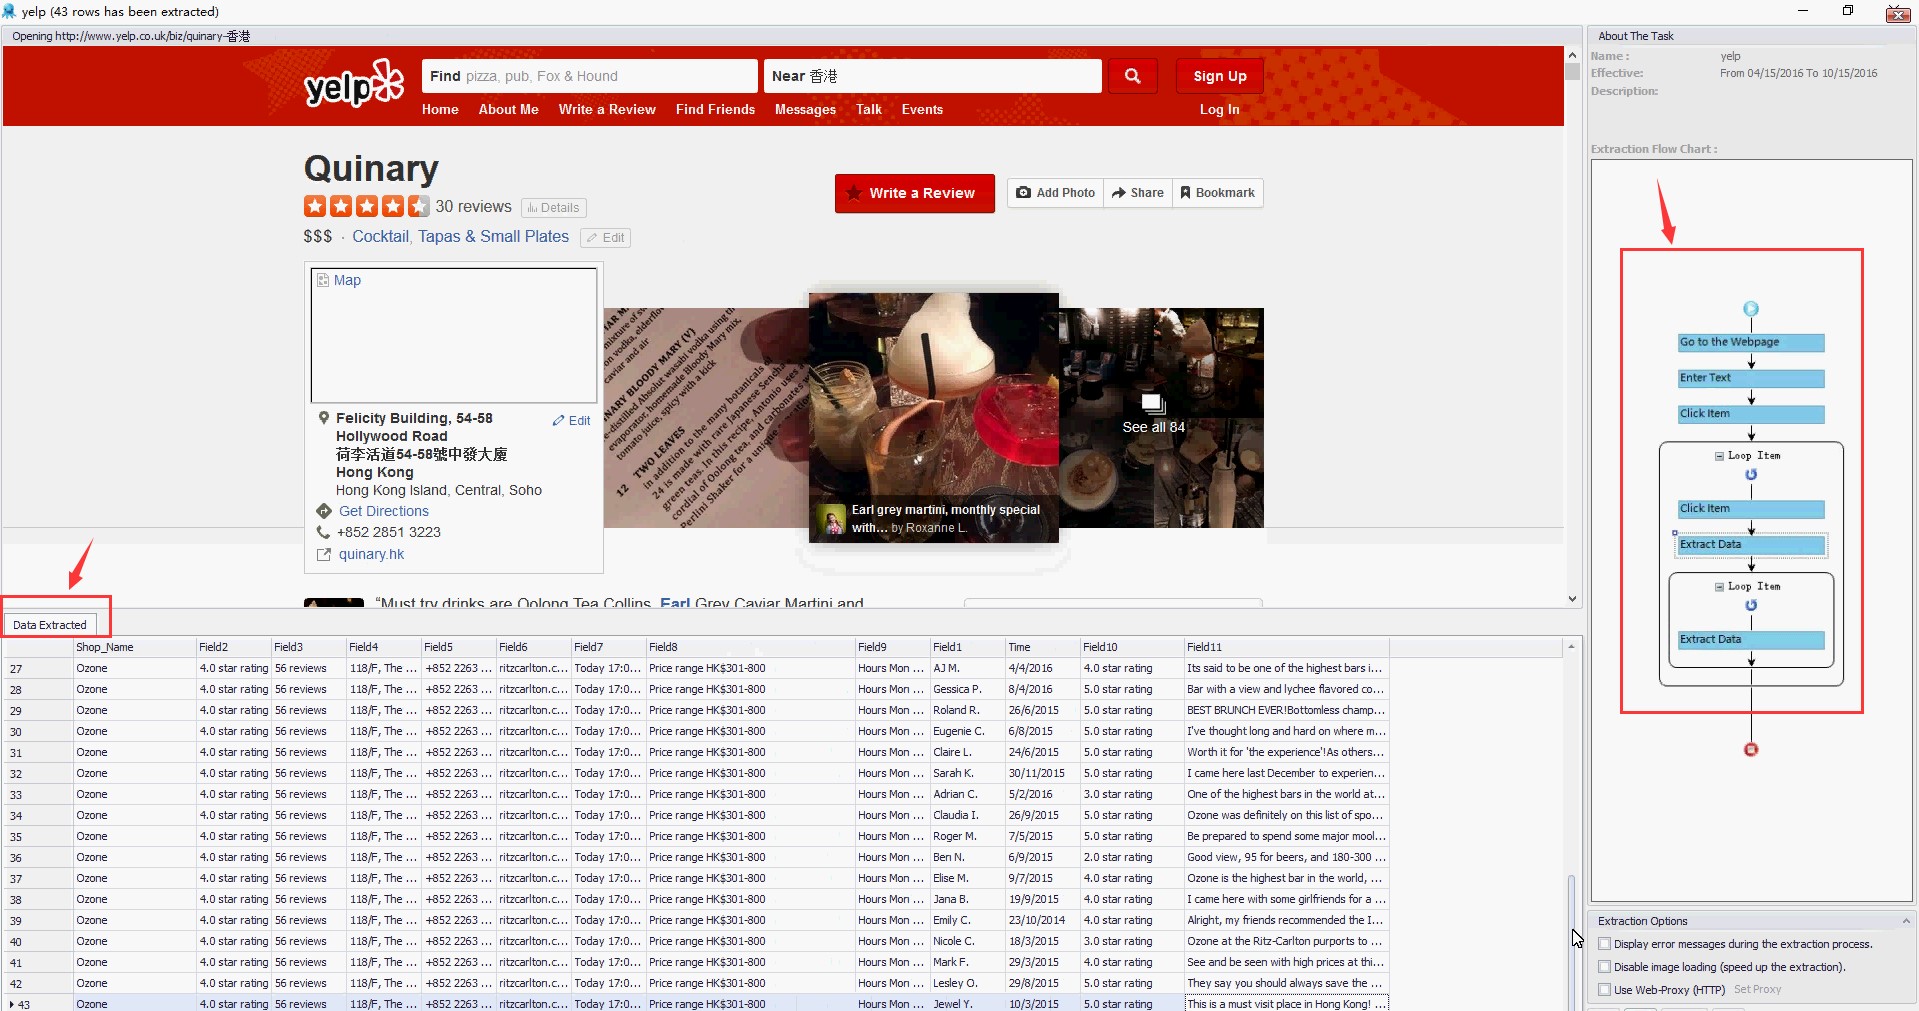The image size is (1919, 1011).
Task: Toggle the Use Web-Proxy (HTTP) checkbox
Action: click(x=1604, y=990)
